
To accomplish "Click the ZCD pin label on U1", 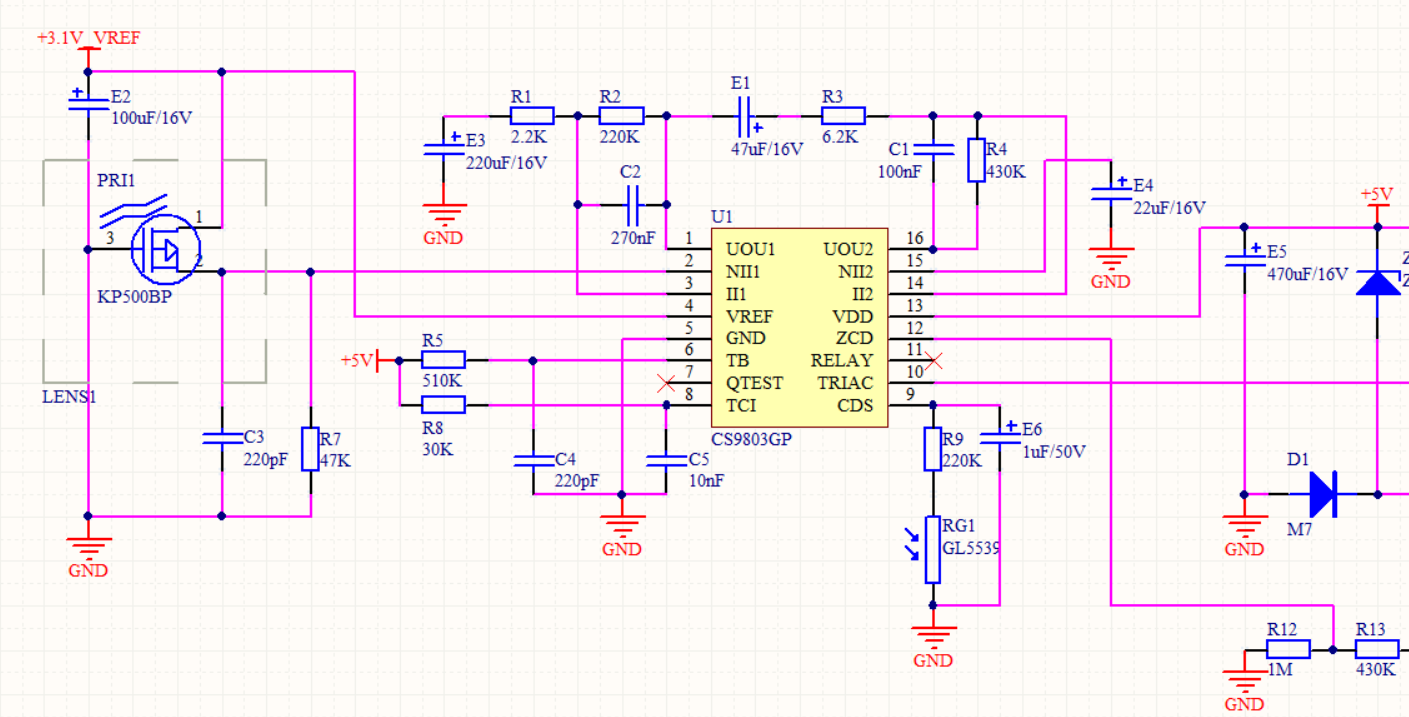I will tap(854, 338).
